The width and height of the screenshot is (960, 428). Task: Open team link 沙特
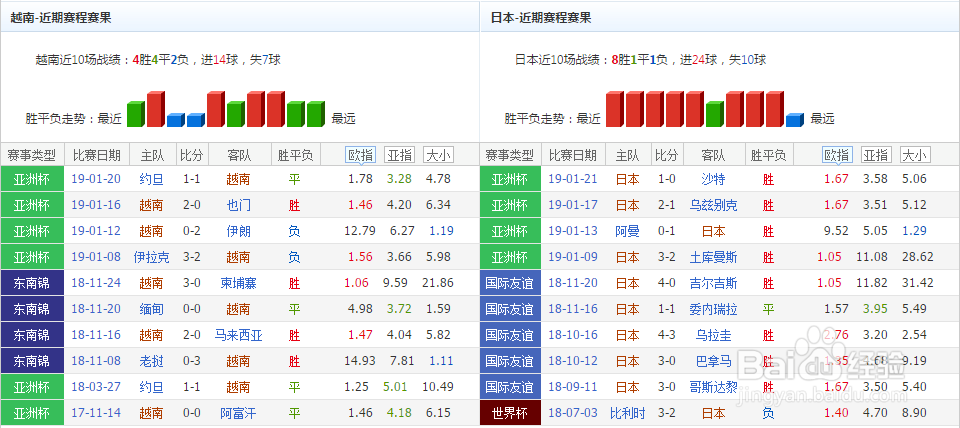pos(713,179)
